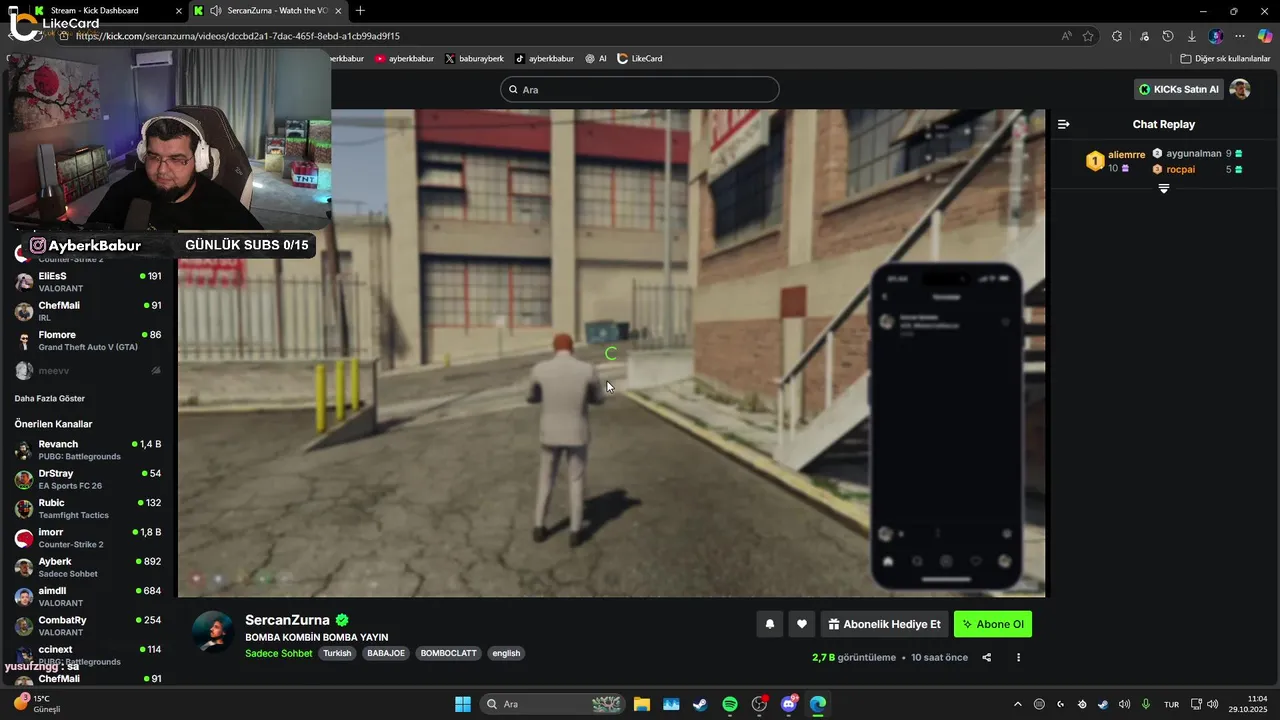The width and height of the screenshot is (1280, 720).
Task: Open Discord from the taskbar
Action: 789,704
